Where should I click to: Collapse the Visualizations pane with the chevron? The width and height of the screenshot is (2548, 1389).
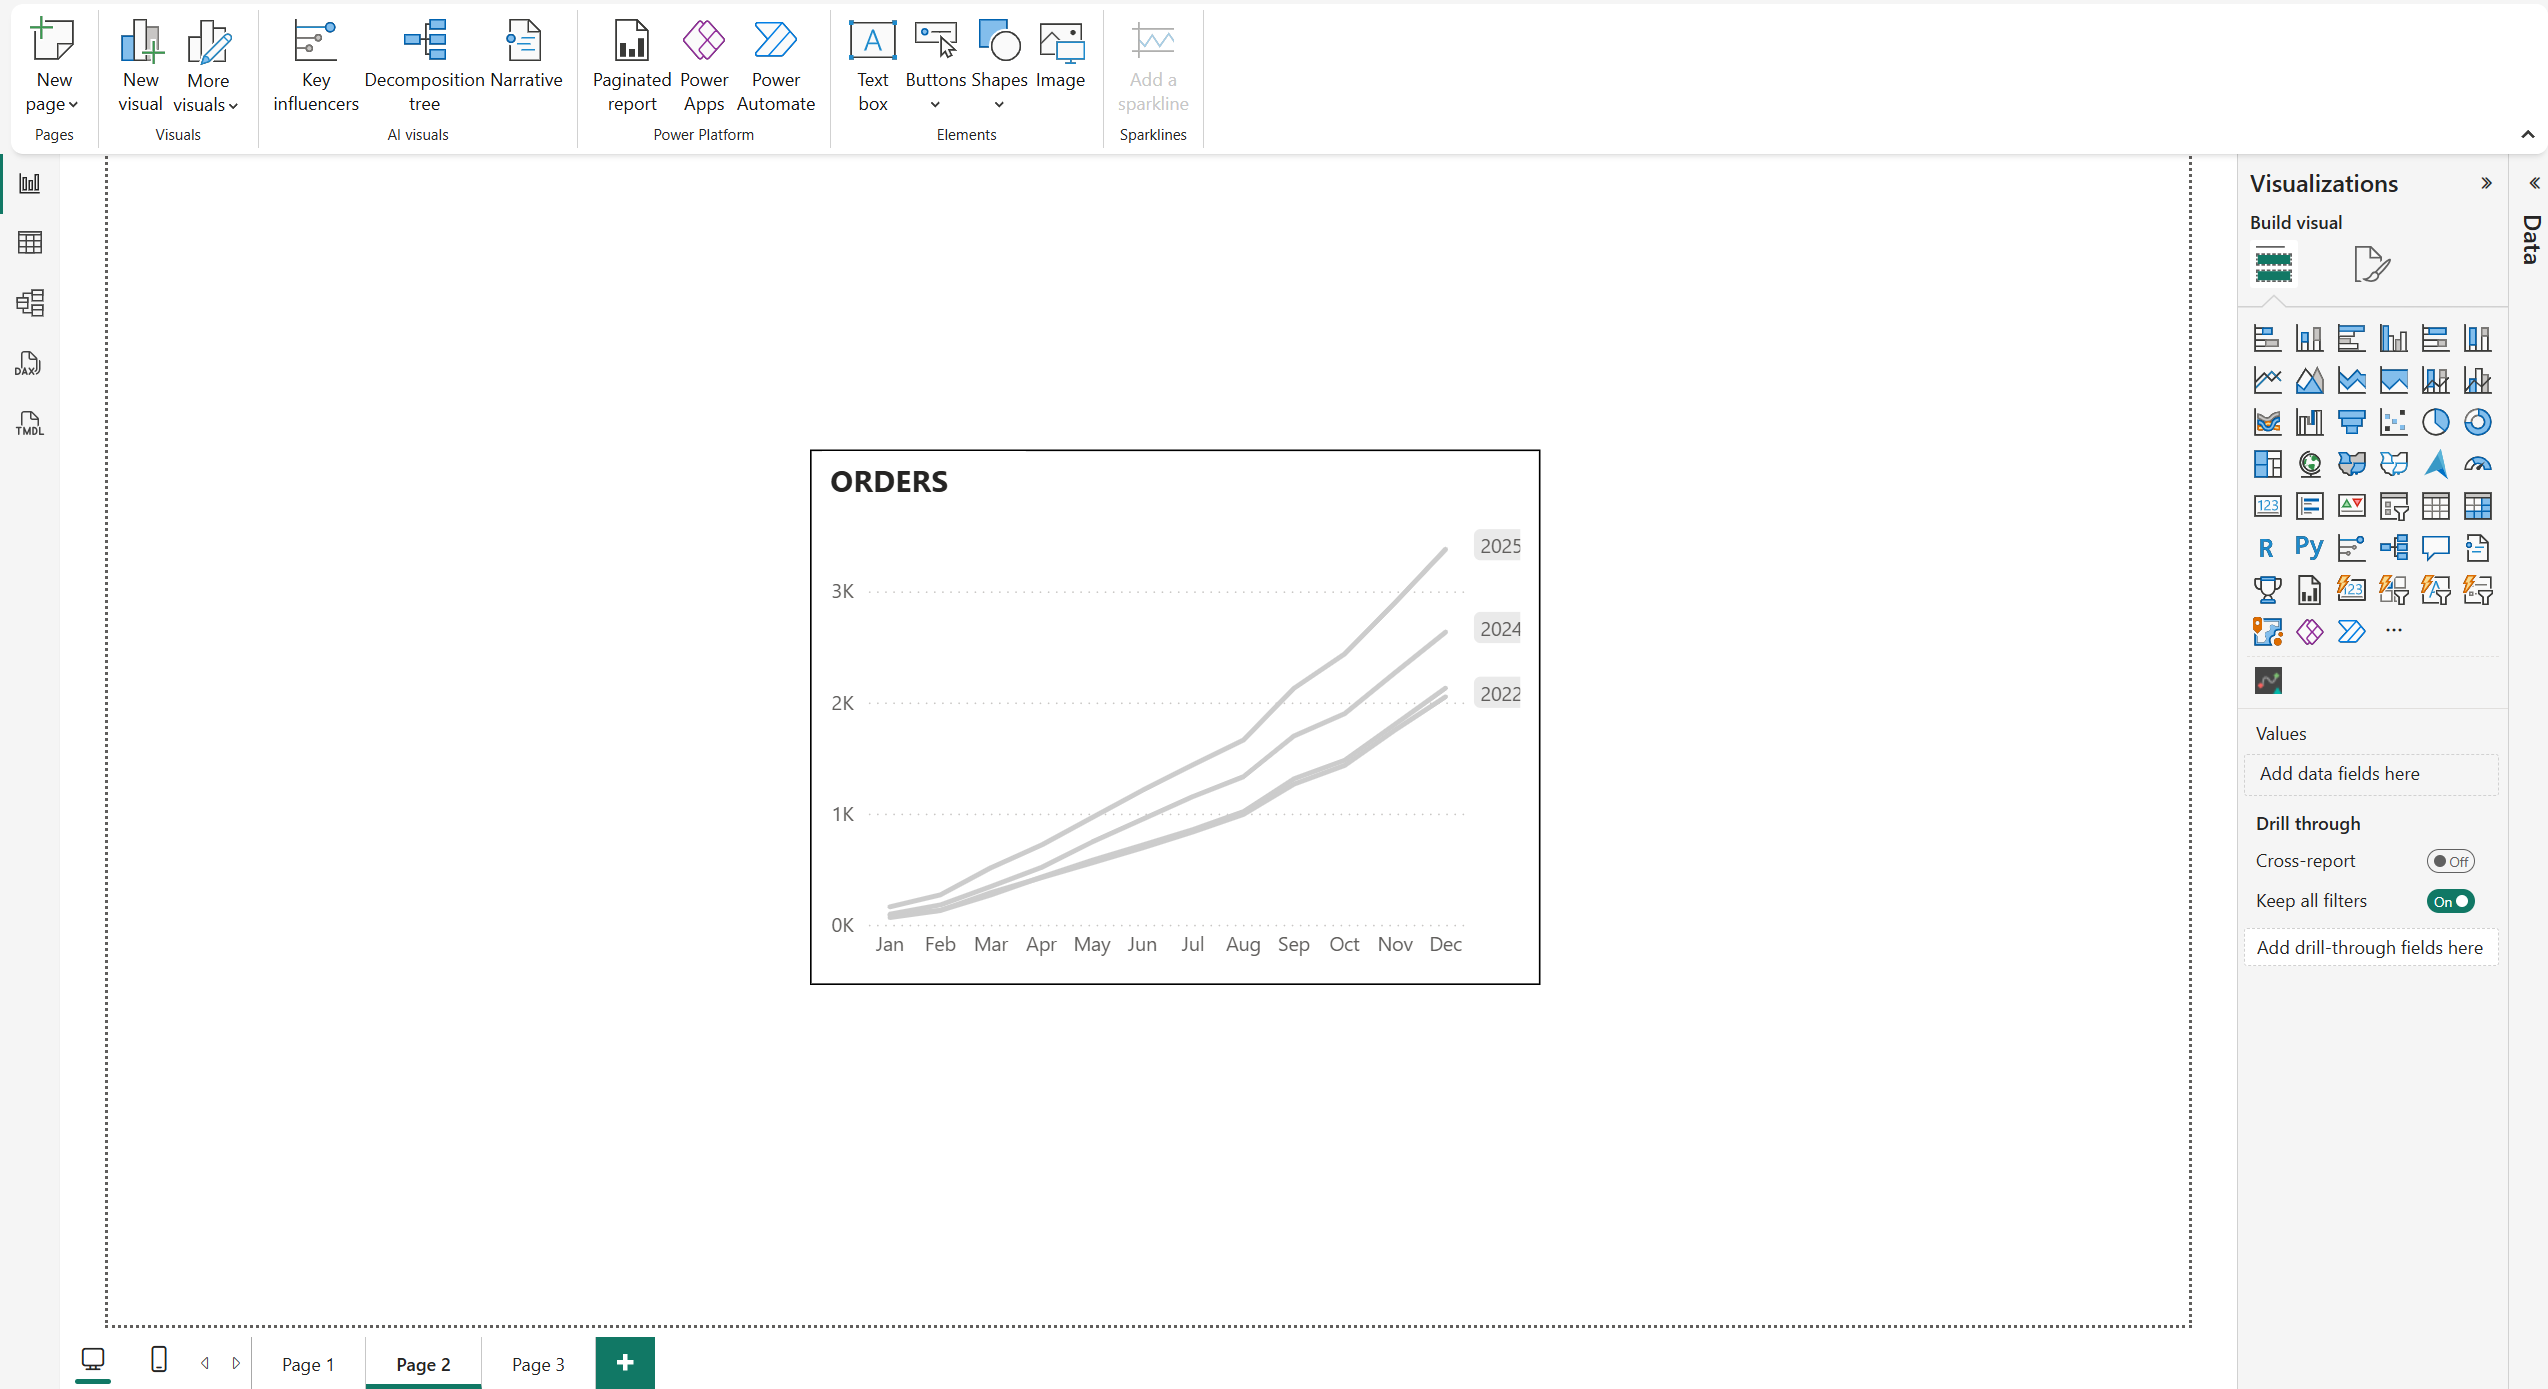[x=2486, y=183]
